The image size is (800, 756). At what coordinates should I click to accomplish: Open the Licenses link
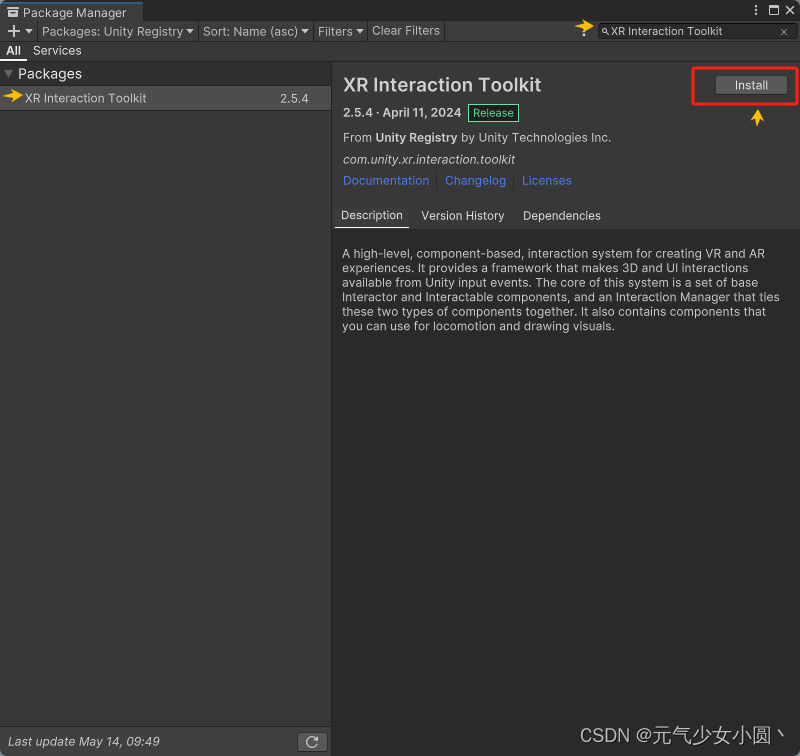(546, 181)
